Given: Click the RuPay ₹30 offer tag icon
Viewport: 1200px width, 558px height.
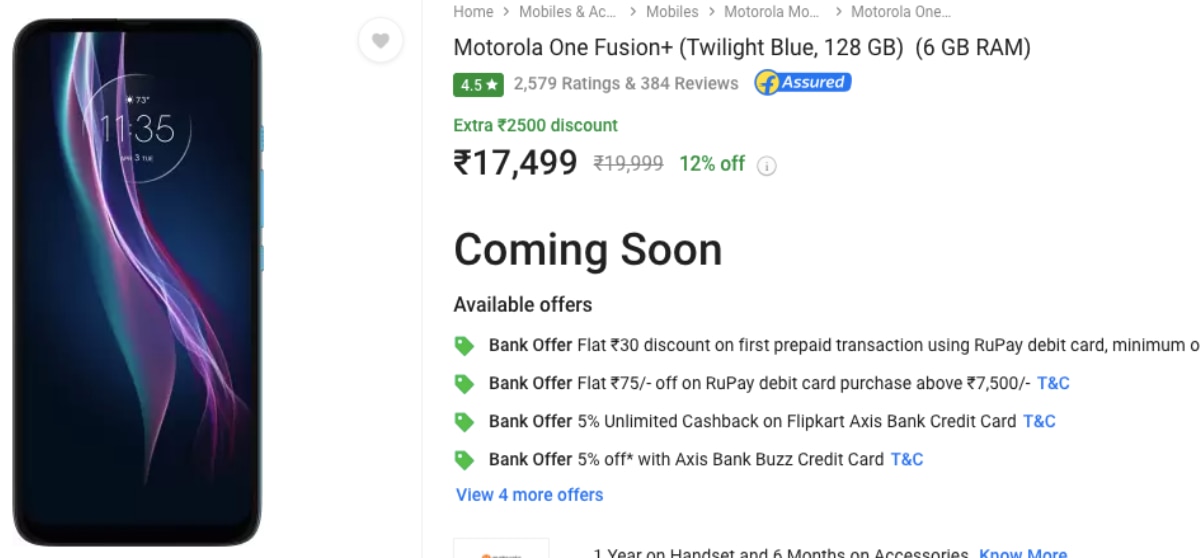Looking at the screenshot, I should pos(464,346).
